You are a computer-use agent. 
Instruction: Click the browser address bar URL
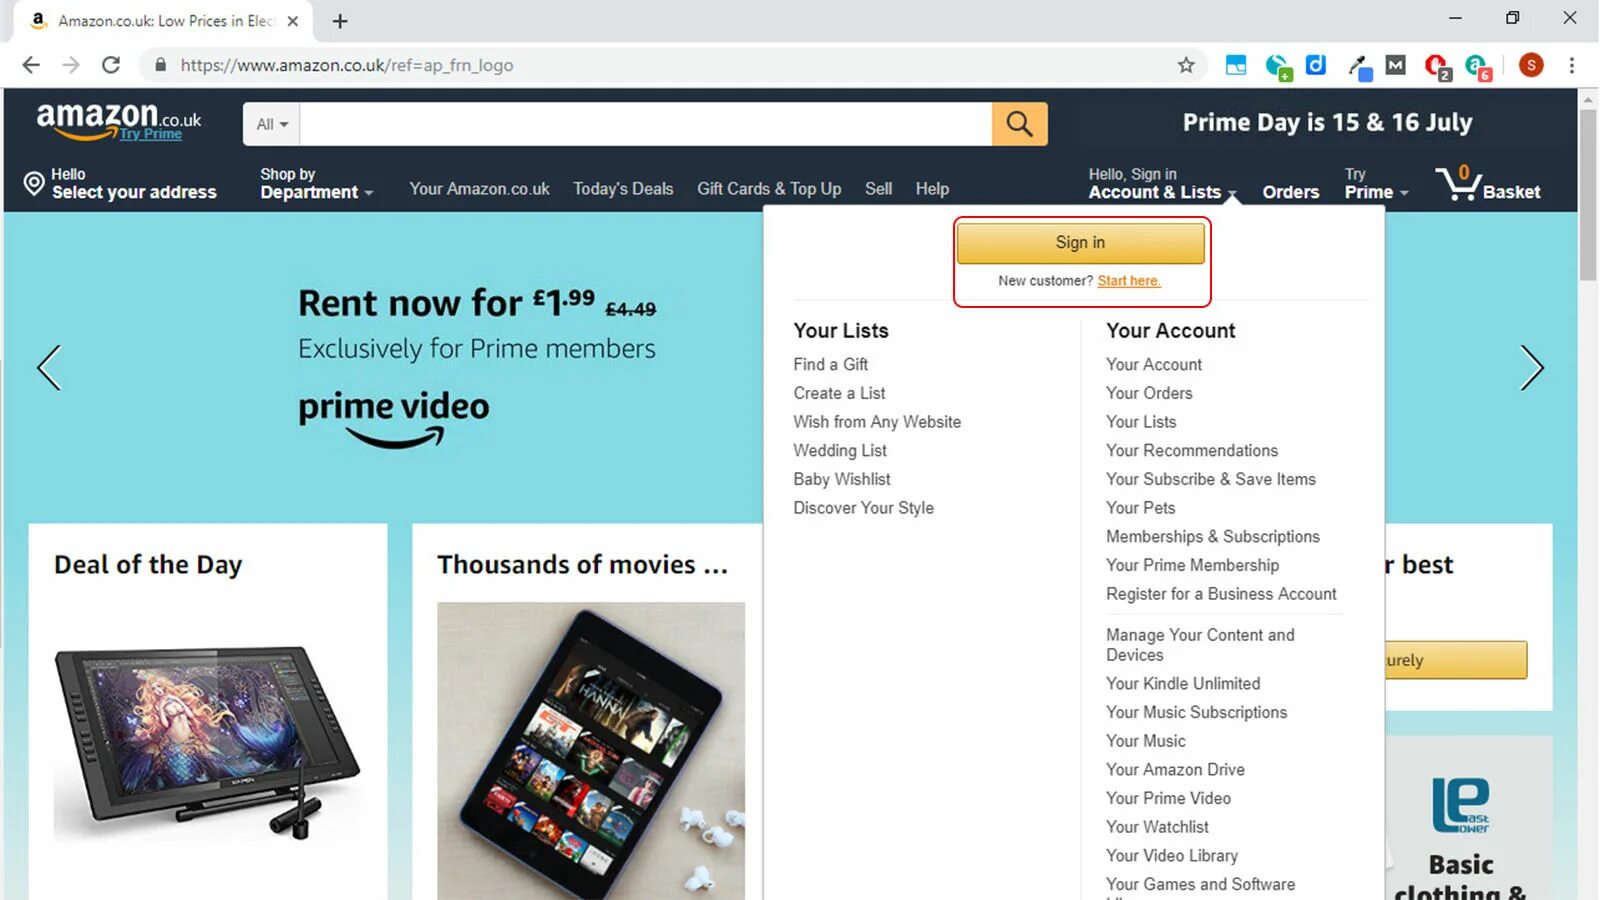(346, 65)
